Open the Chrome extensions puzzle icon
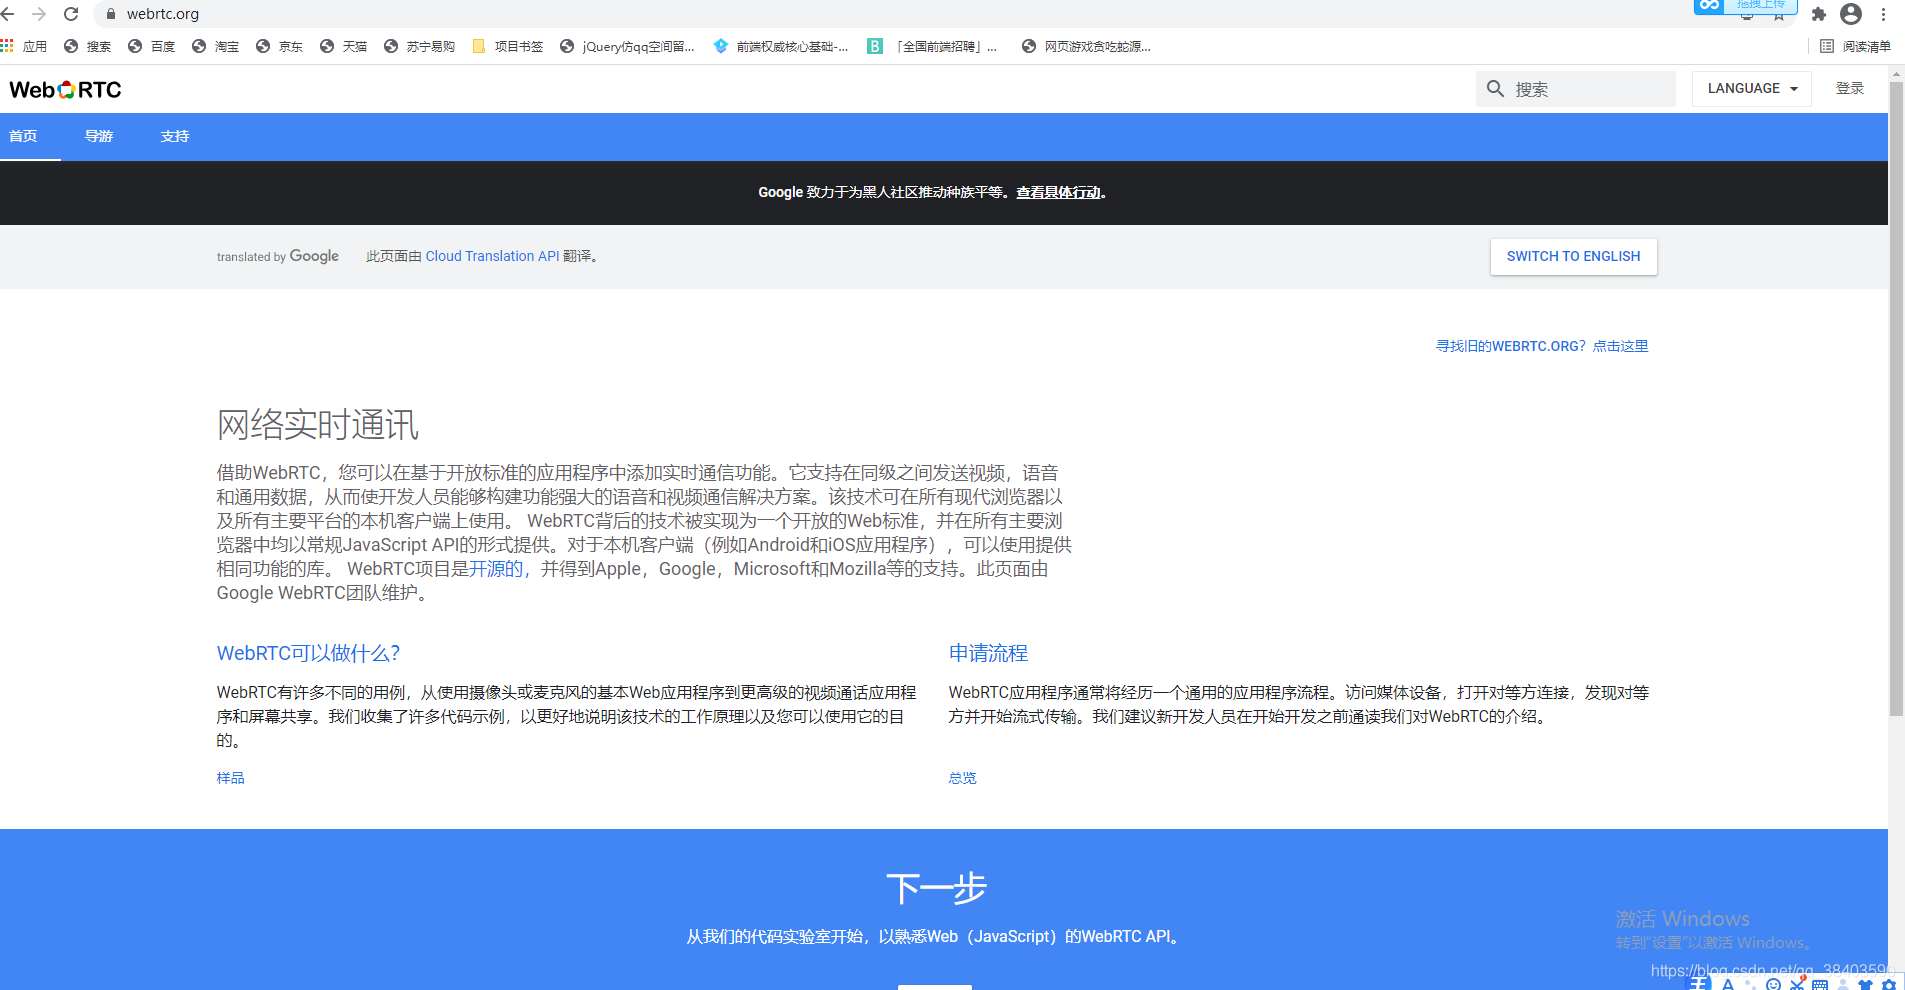Screen dimensions: 1905x990 click(1819, 14)
